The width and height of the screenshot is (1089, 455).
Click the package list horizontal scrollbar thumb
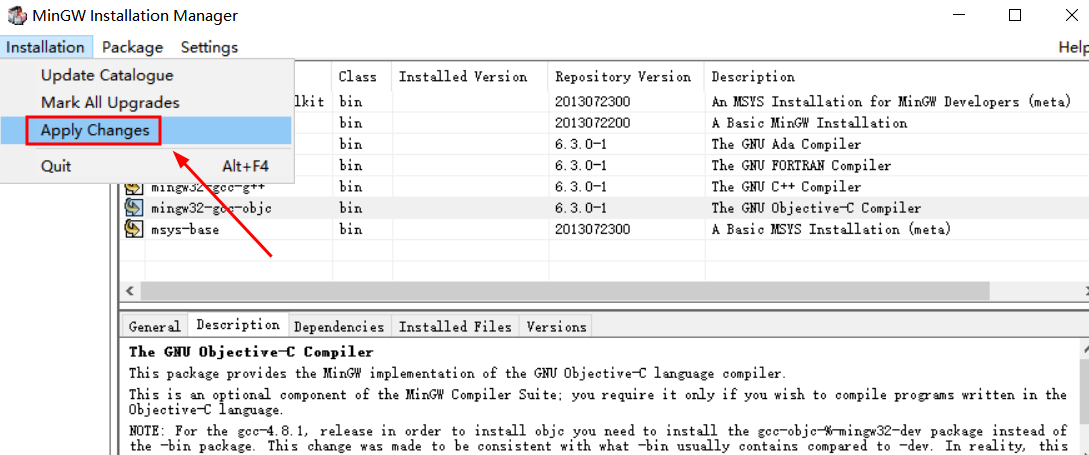click(565, 290)
